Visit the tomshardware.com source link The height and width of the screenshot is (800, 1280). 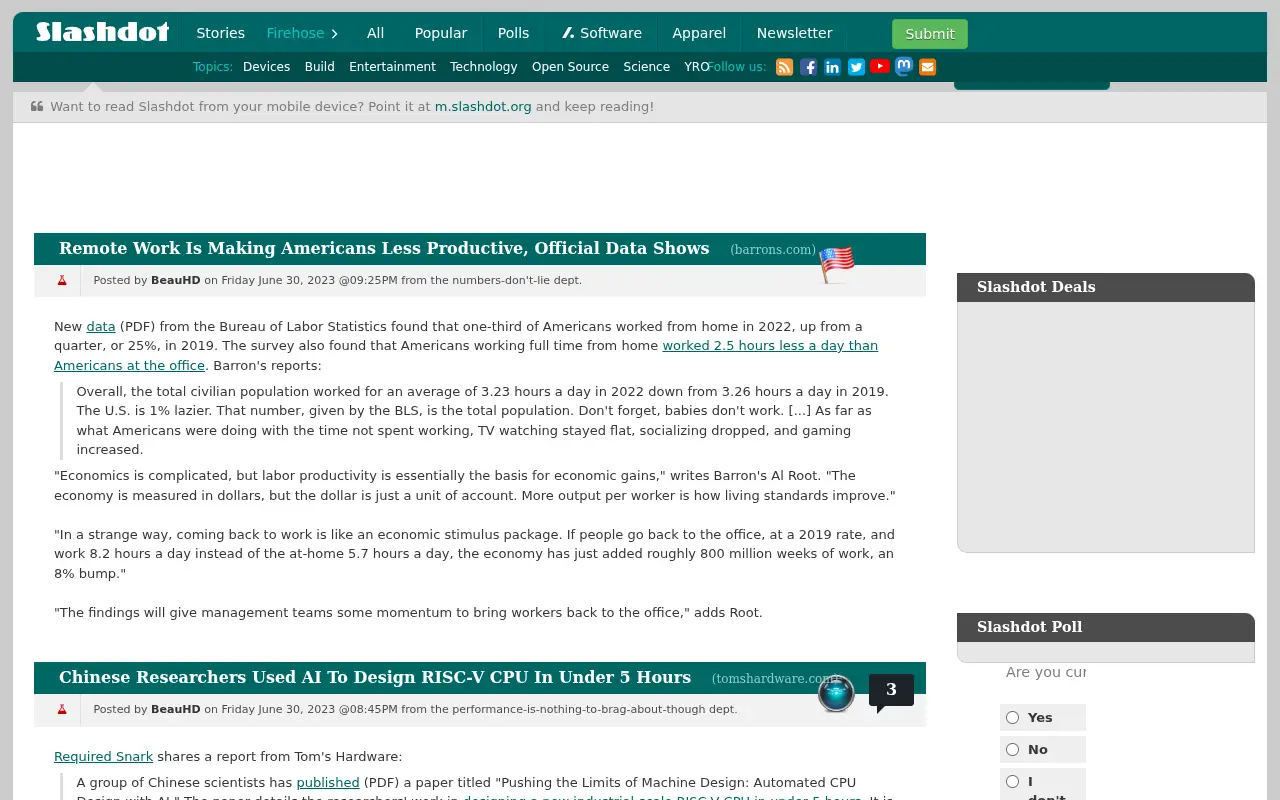[775, 679]
